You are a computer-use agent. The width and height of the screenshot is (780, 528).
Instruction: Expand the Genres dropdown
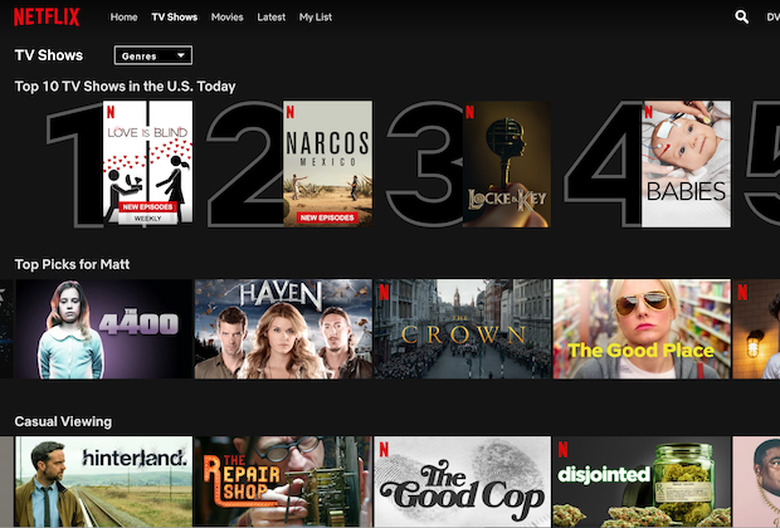point(153,56)
